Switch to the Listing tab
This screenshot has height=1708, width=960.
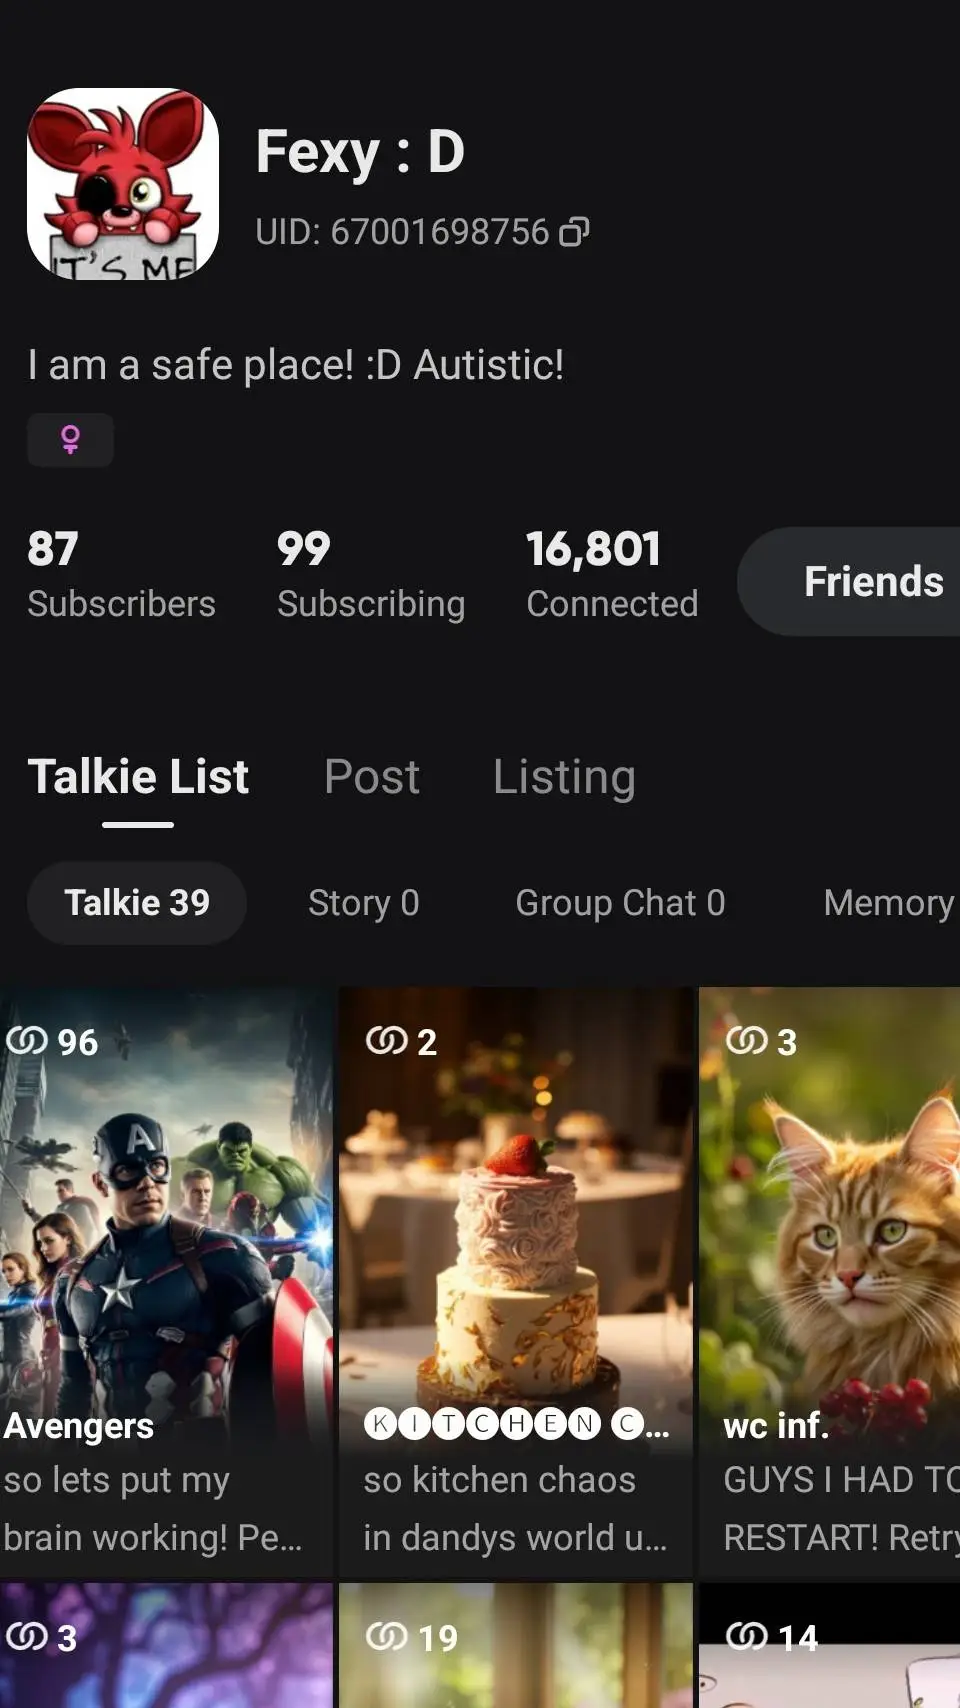coord(564,777)
